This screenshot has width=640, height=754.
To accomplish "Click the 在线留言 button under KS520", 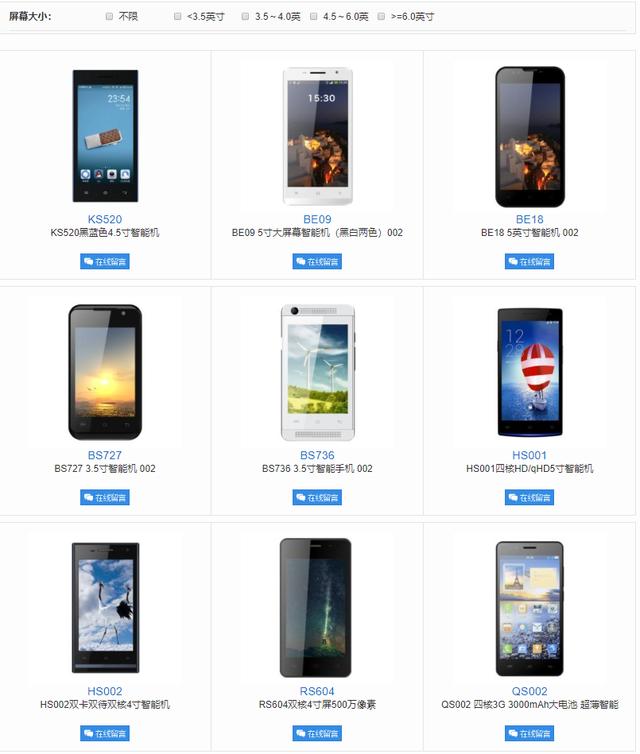I will (x=105, y=262).
